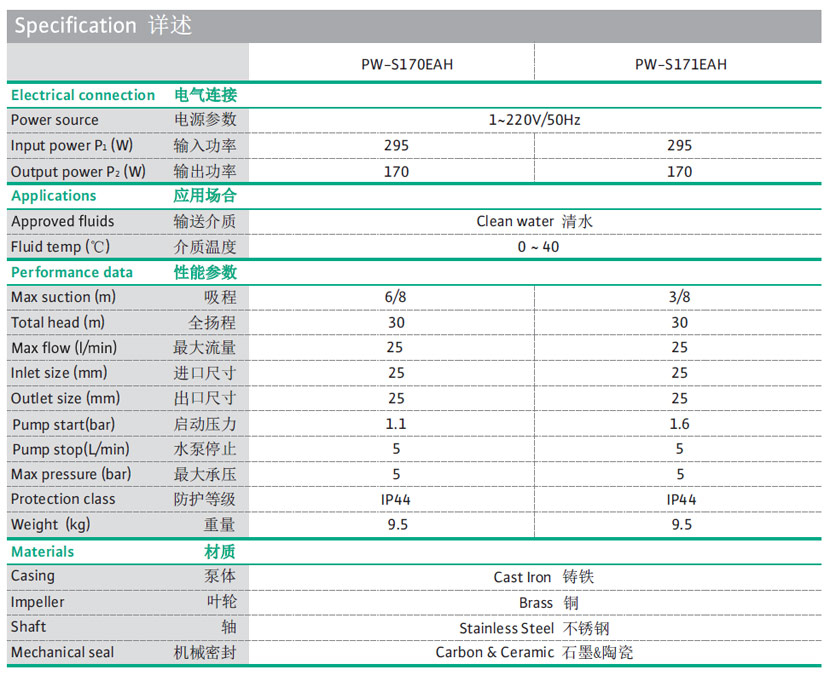Screen dimensions: 830x678
Task: Select IP44 value for PW-S171EAH
Action: click(681, 500)
